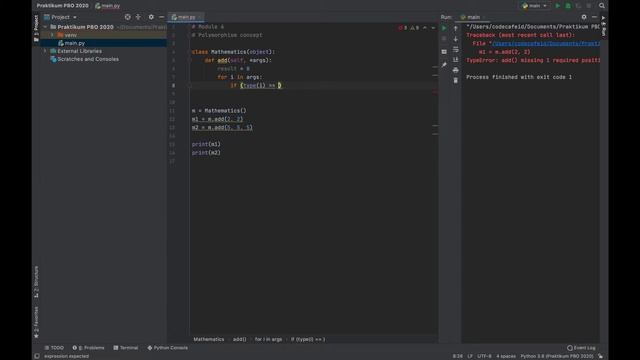This screenshot has width=640, height=360.
Task: Click main.py in the navigation bar
Action: (x=108, y=6)
